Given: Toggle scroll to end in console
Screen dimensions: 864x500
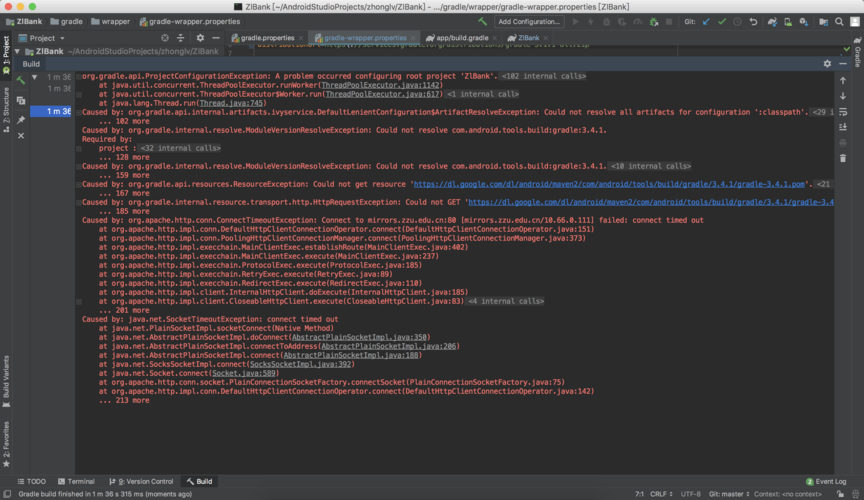Looking at the screenshot, I should pos(843,127).
